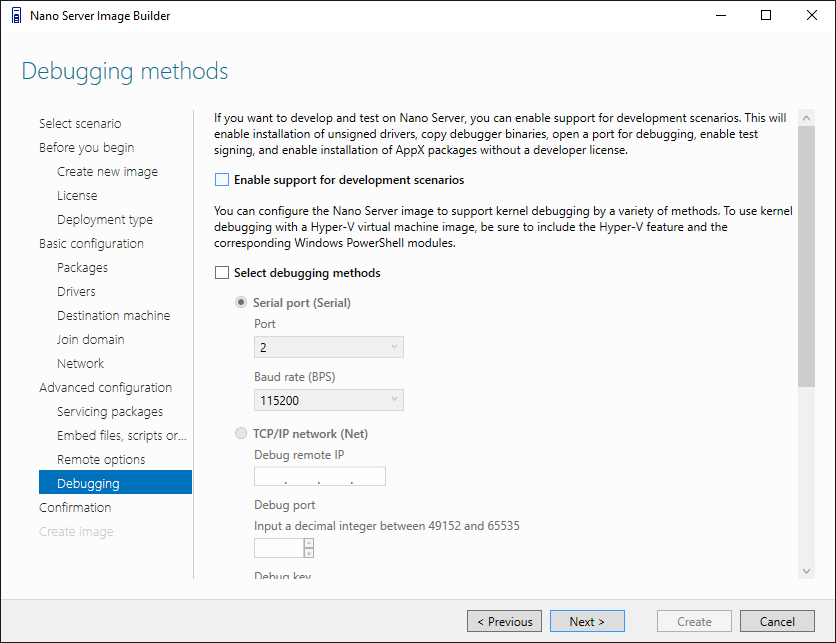This screenshot has height=643, width=836.
Task: Minimize the Image Builder window
Action: (720, 15)
